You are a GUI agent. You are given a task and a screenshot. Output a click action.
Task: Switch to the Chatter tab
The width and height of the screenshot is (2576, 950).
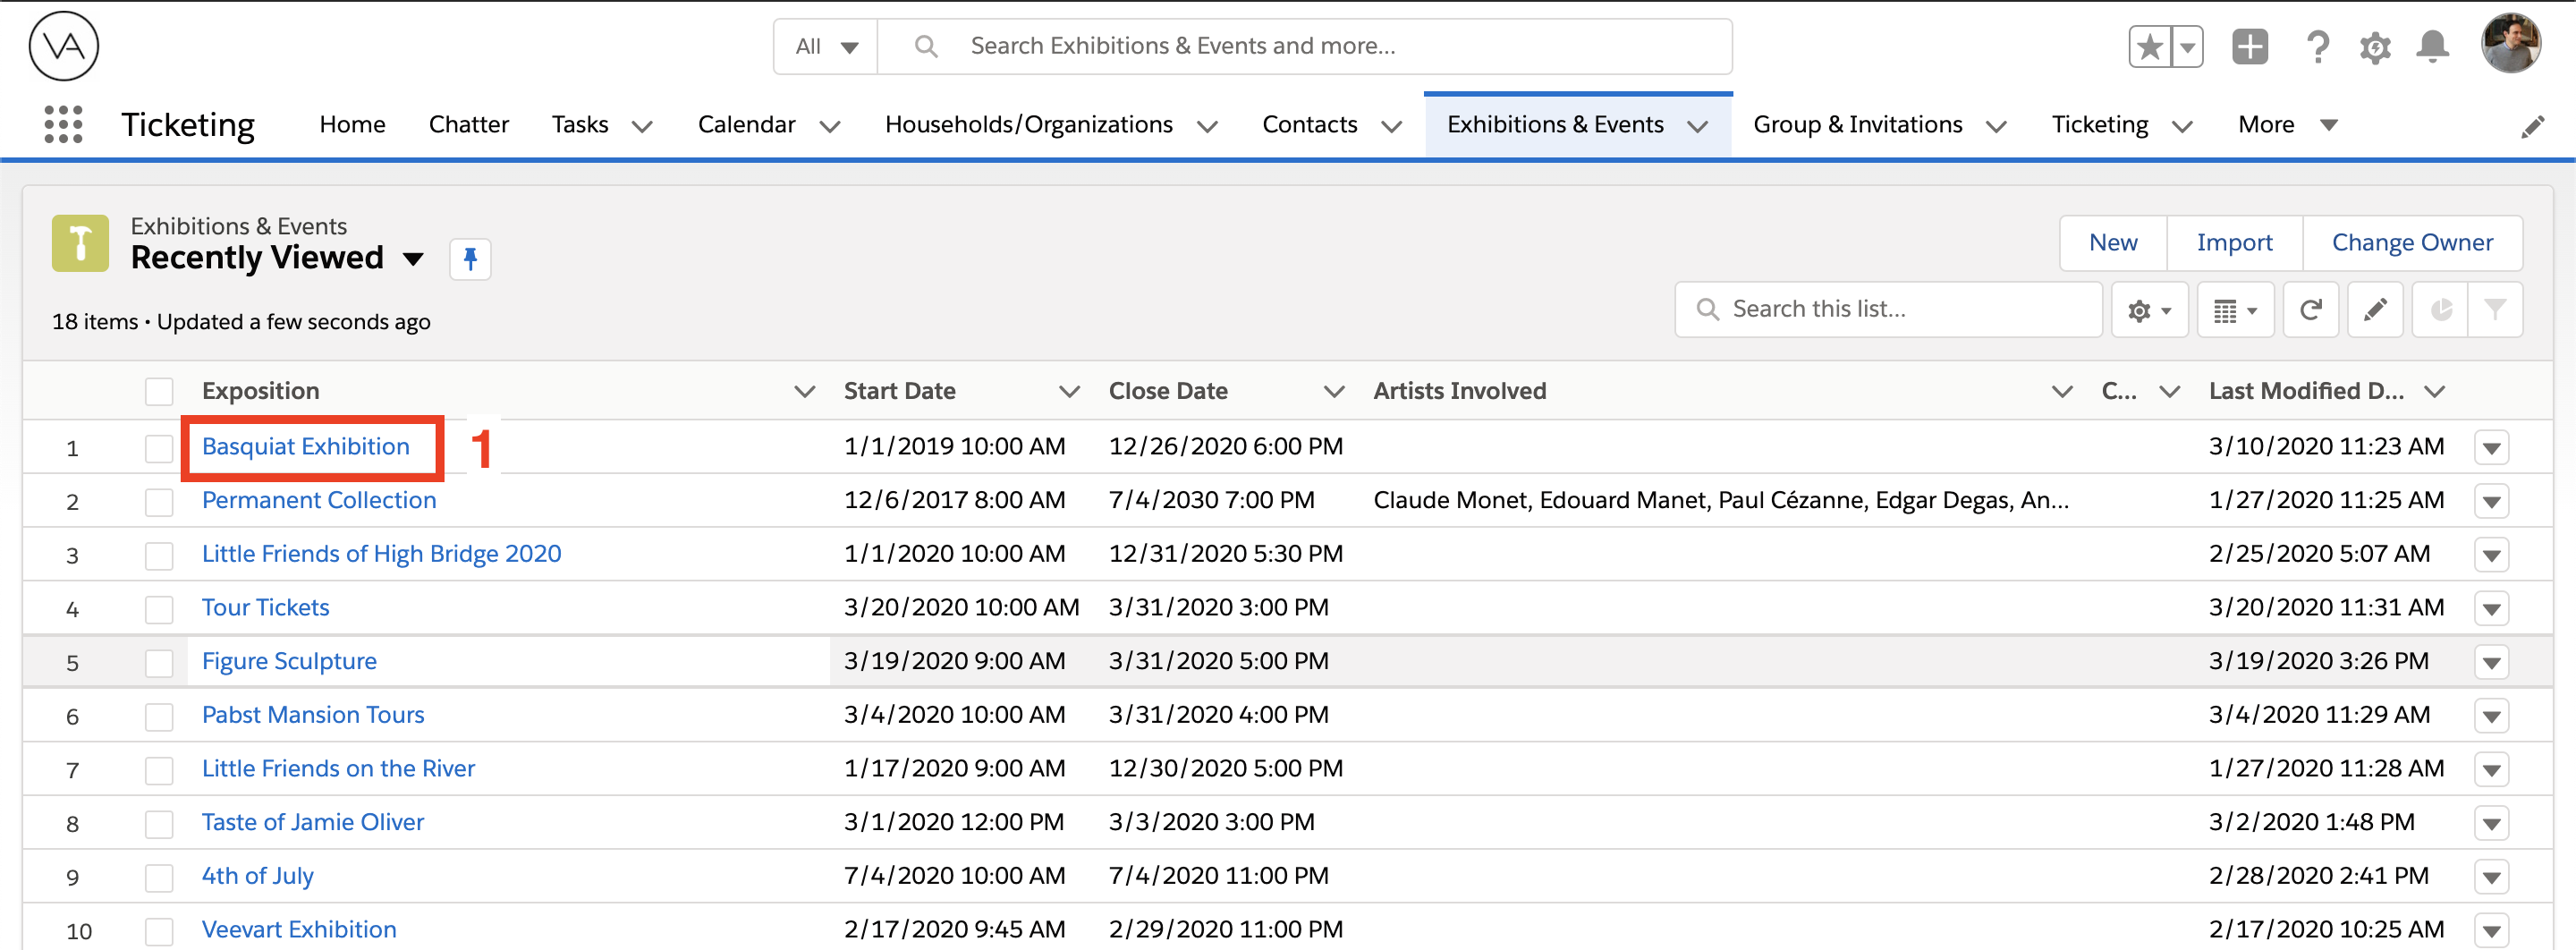468,124
